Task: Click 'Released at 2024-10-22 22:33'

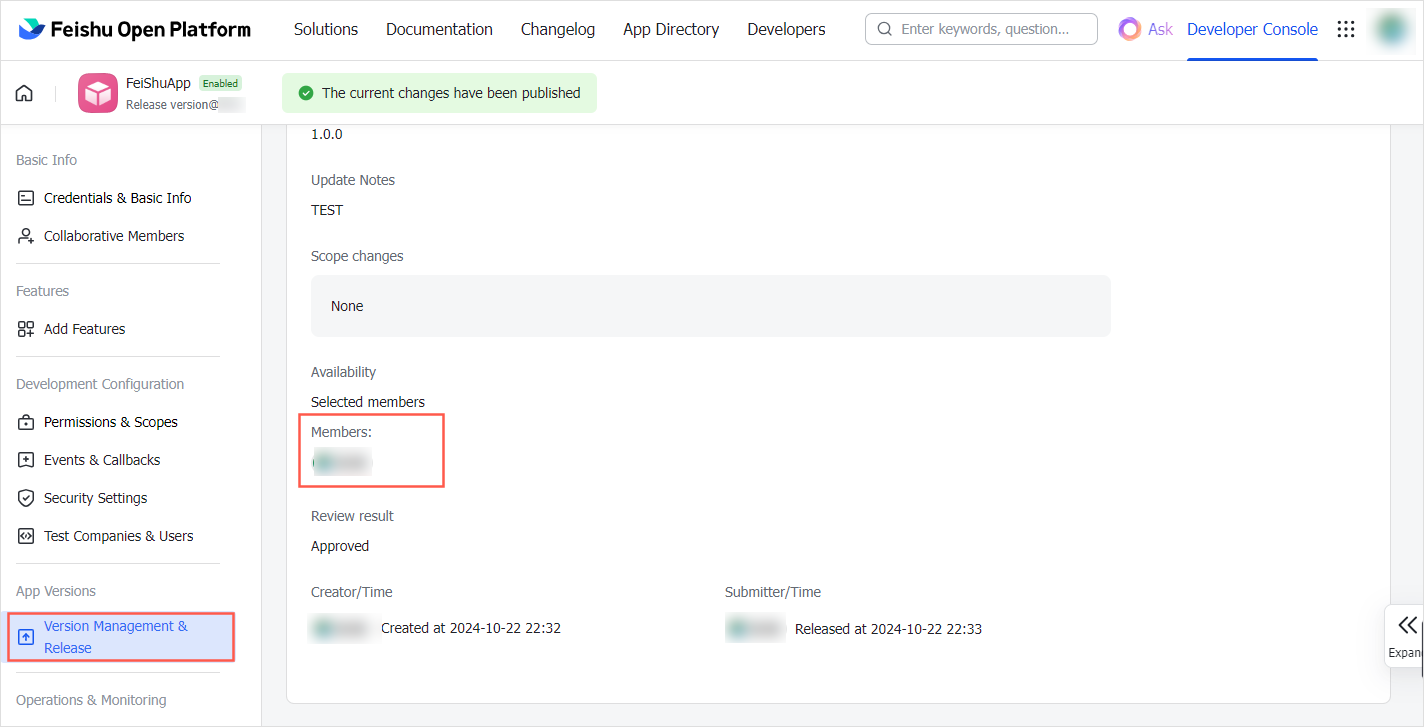Action: pos(888,629)
